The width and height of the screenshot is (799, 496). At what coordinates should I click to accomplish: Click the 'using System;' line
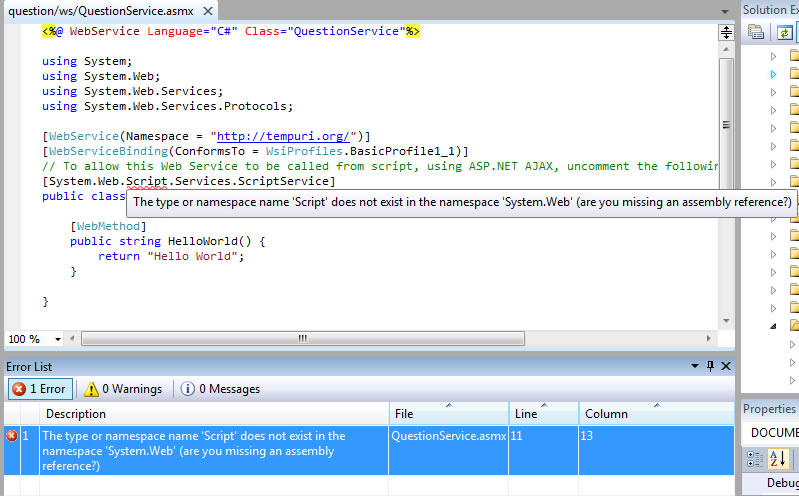(87, 61)
